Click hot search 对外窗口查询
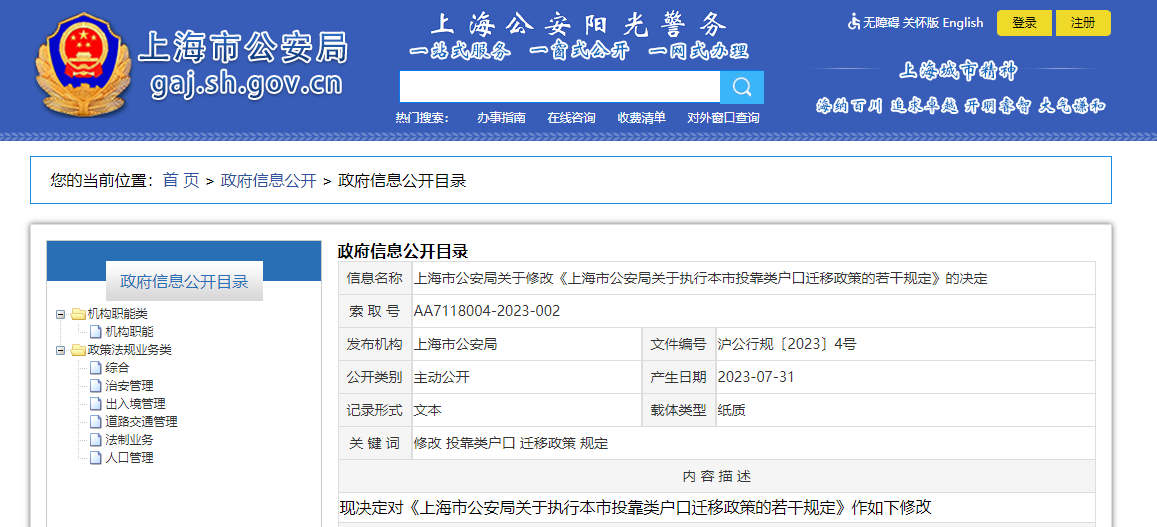1157x527 pixels. tap(723, 117)
